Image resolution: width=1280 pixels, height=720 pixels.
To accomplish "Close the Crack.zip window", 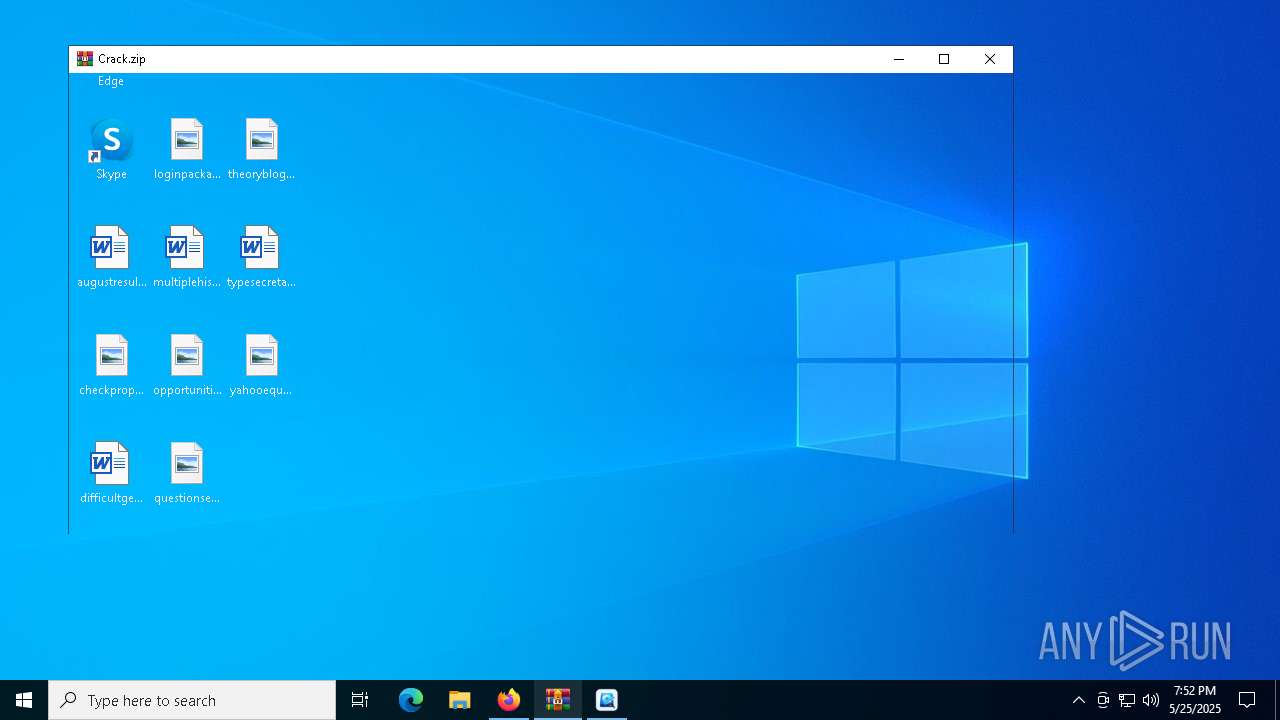I will (990, 59).
